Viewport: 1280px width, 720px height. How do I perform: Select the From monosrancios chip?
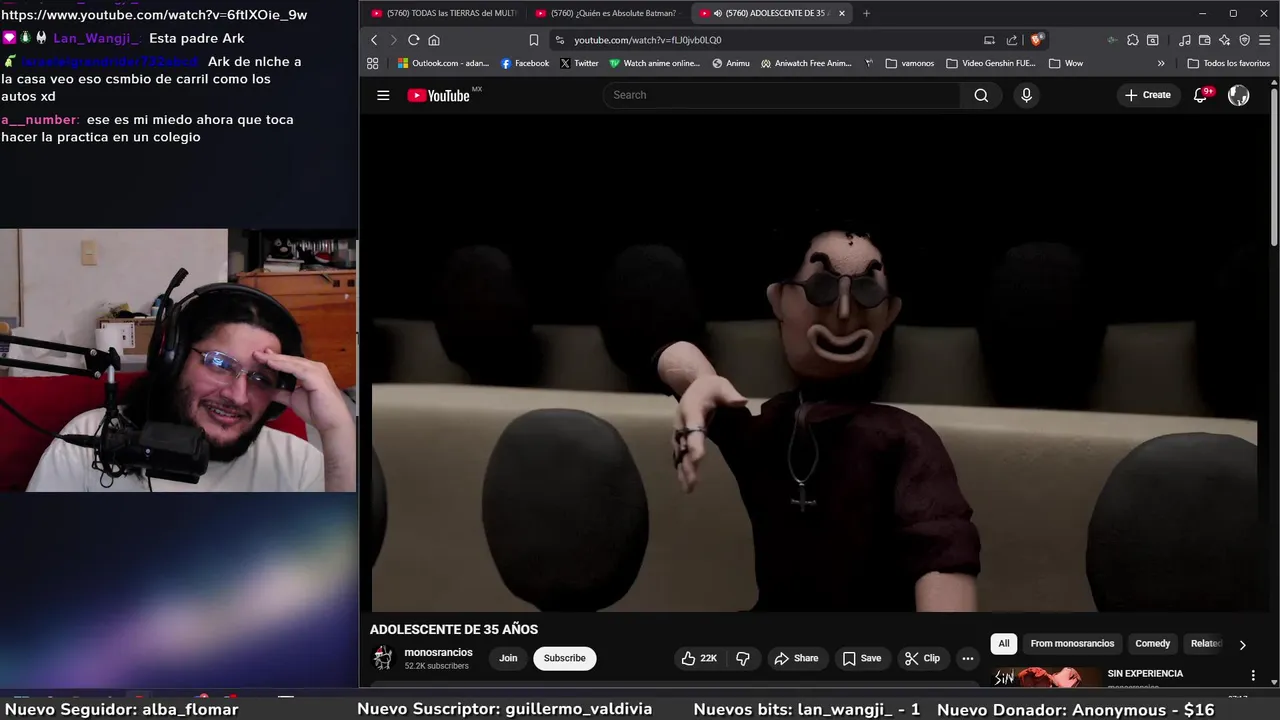[1072, 644]
